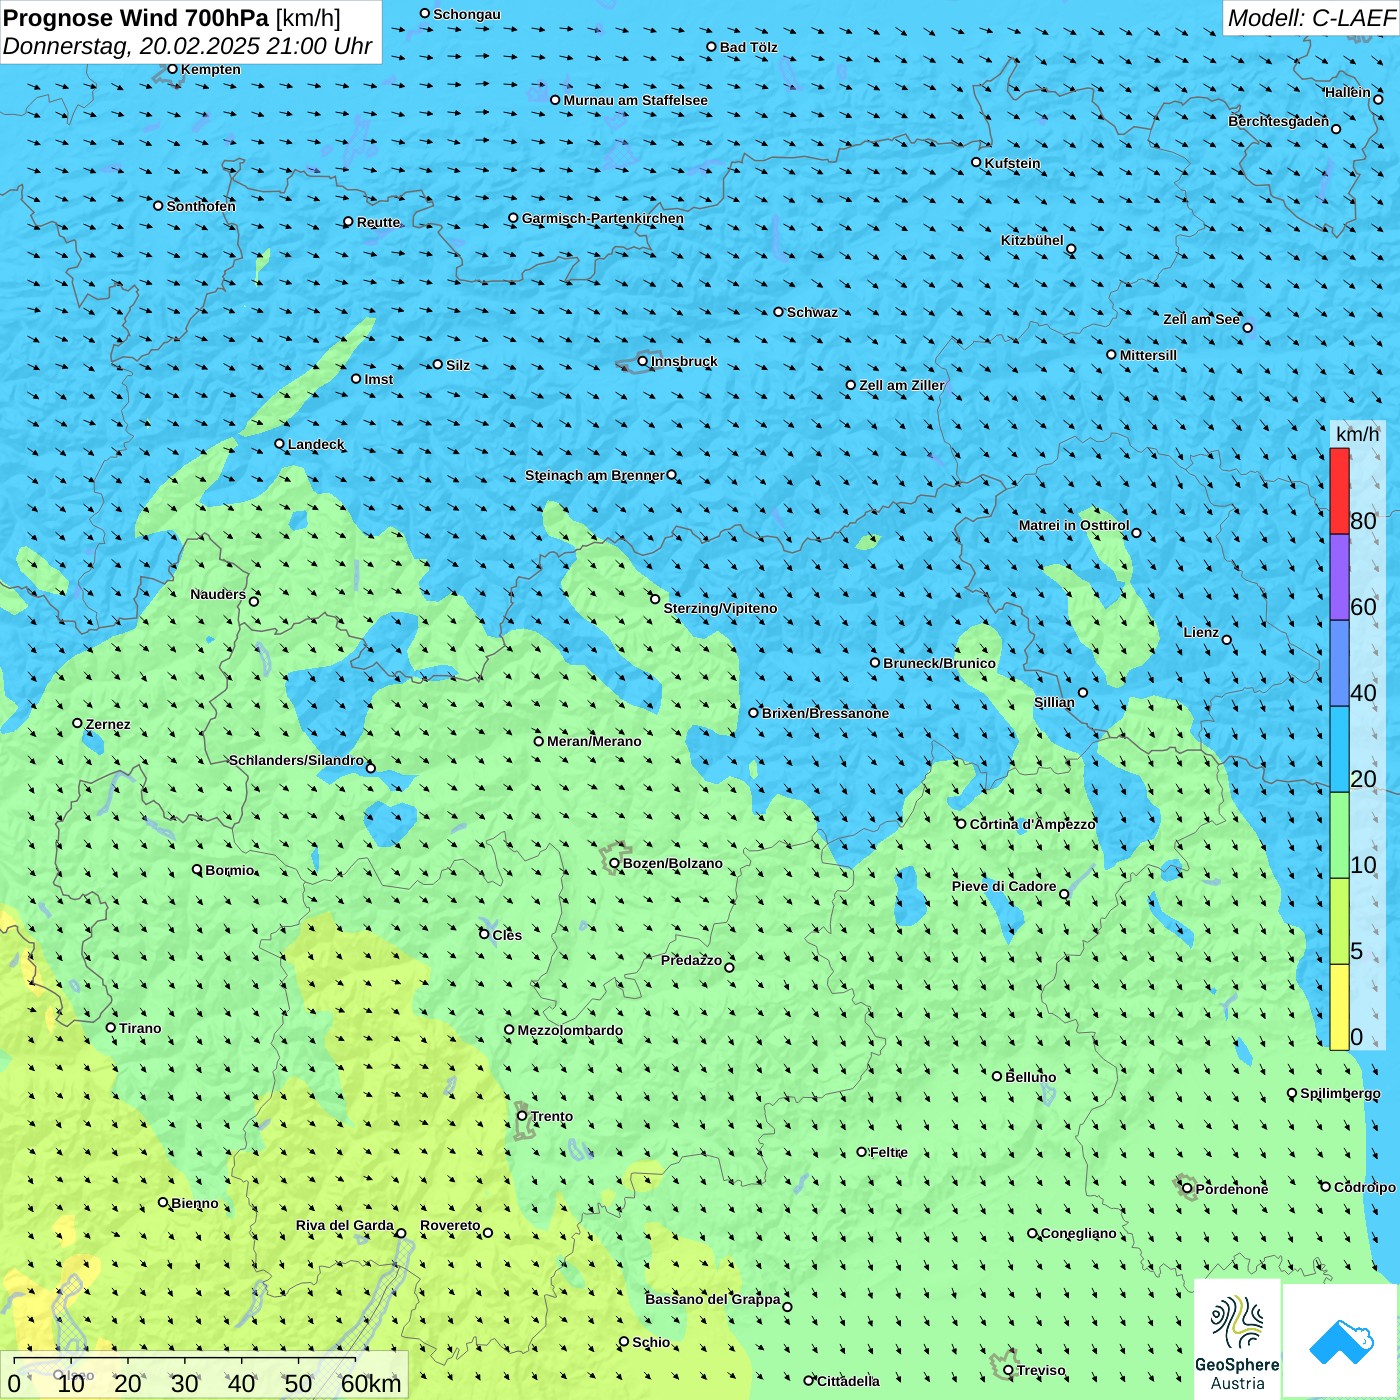Click the Bozen/Bolzano city marker
The image size is (1400, 1400).
[614, 863]
